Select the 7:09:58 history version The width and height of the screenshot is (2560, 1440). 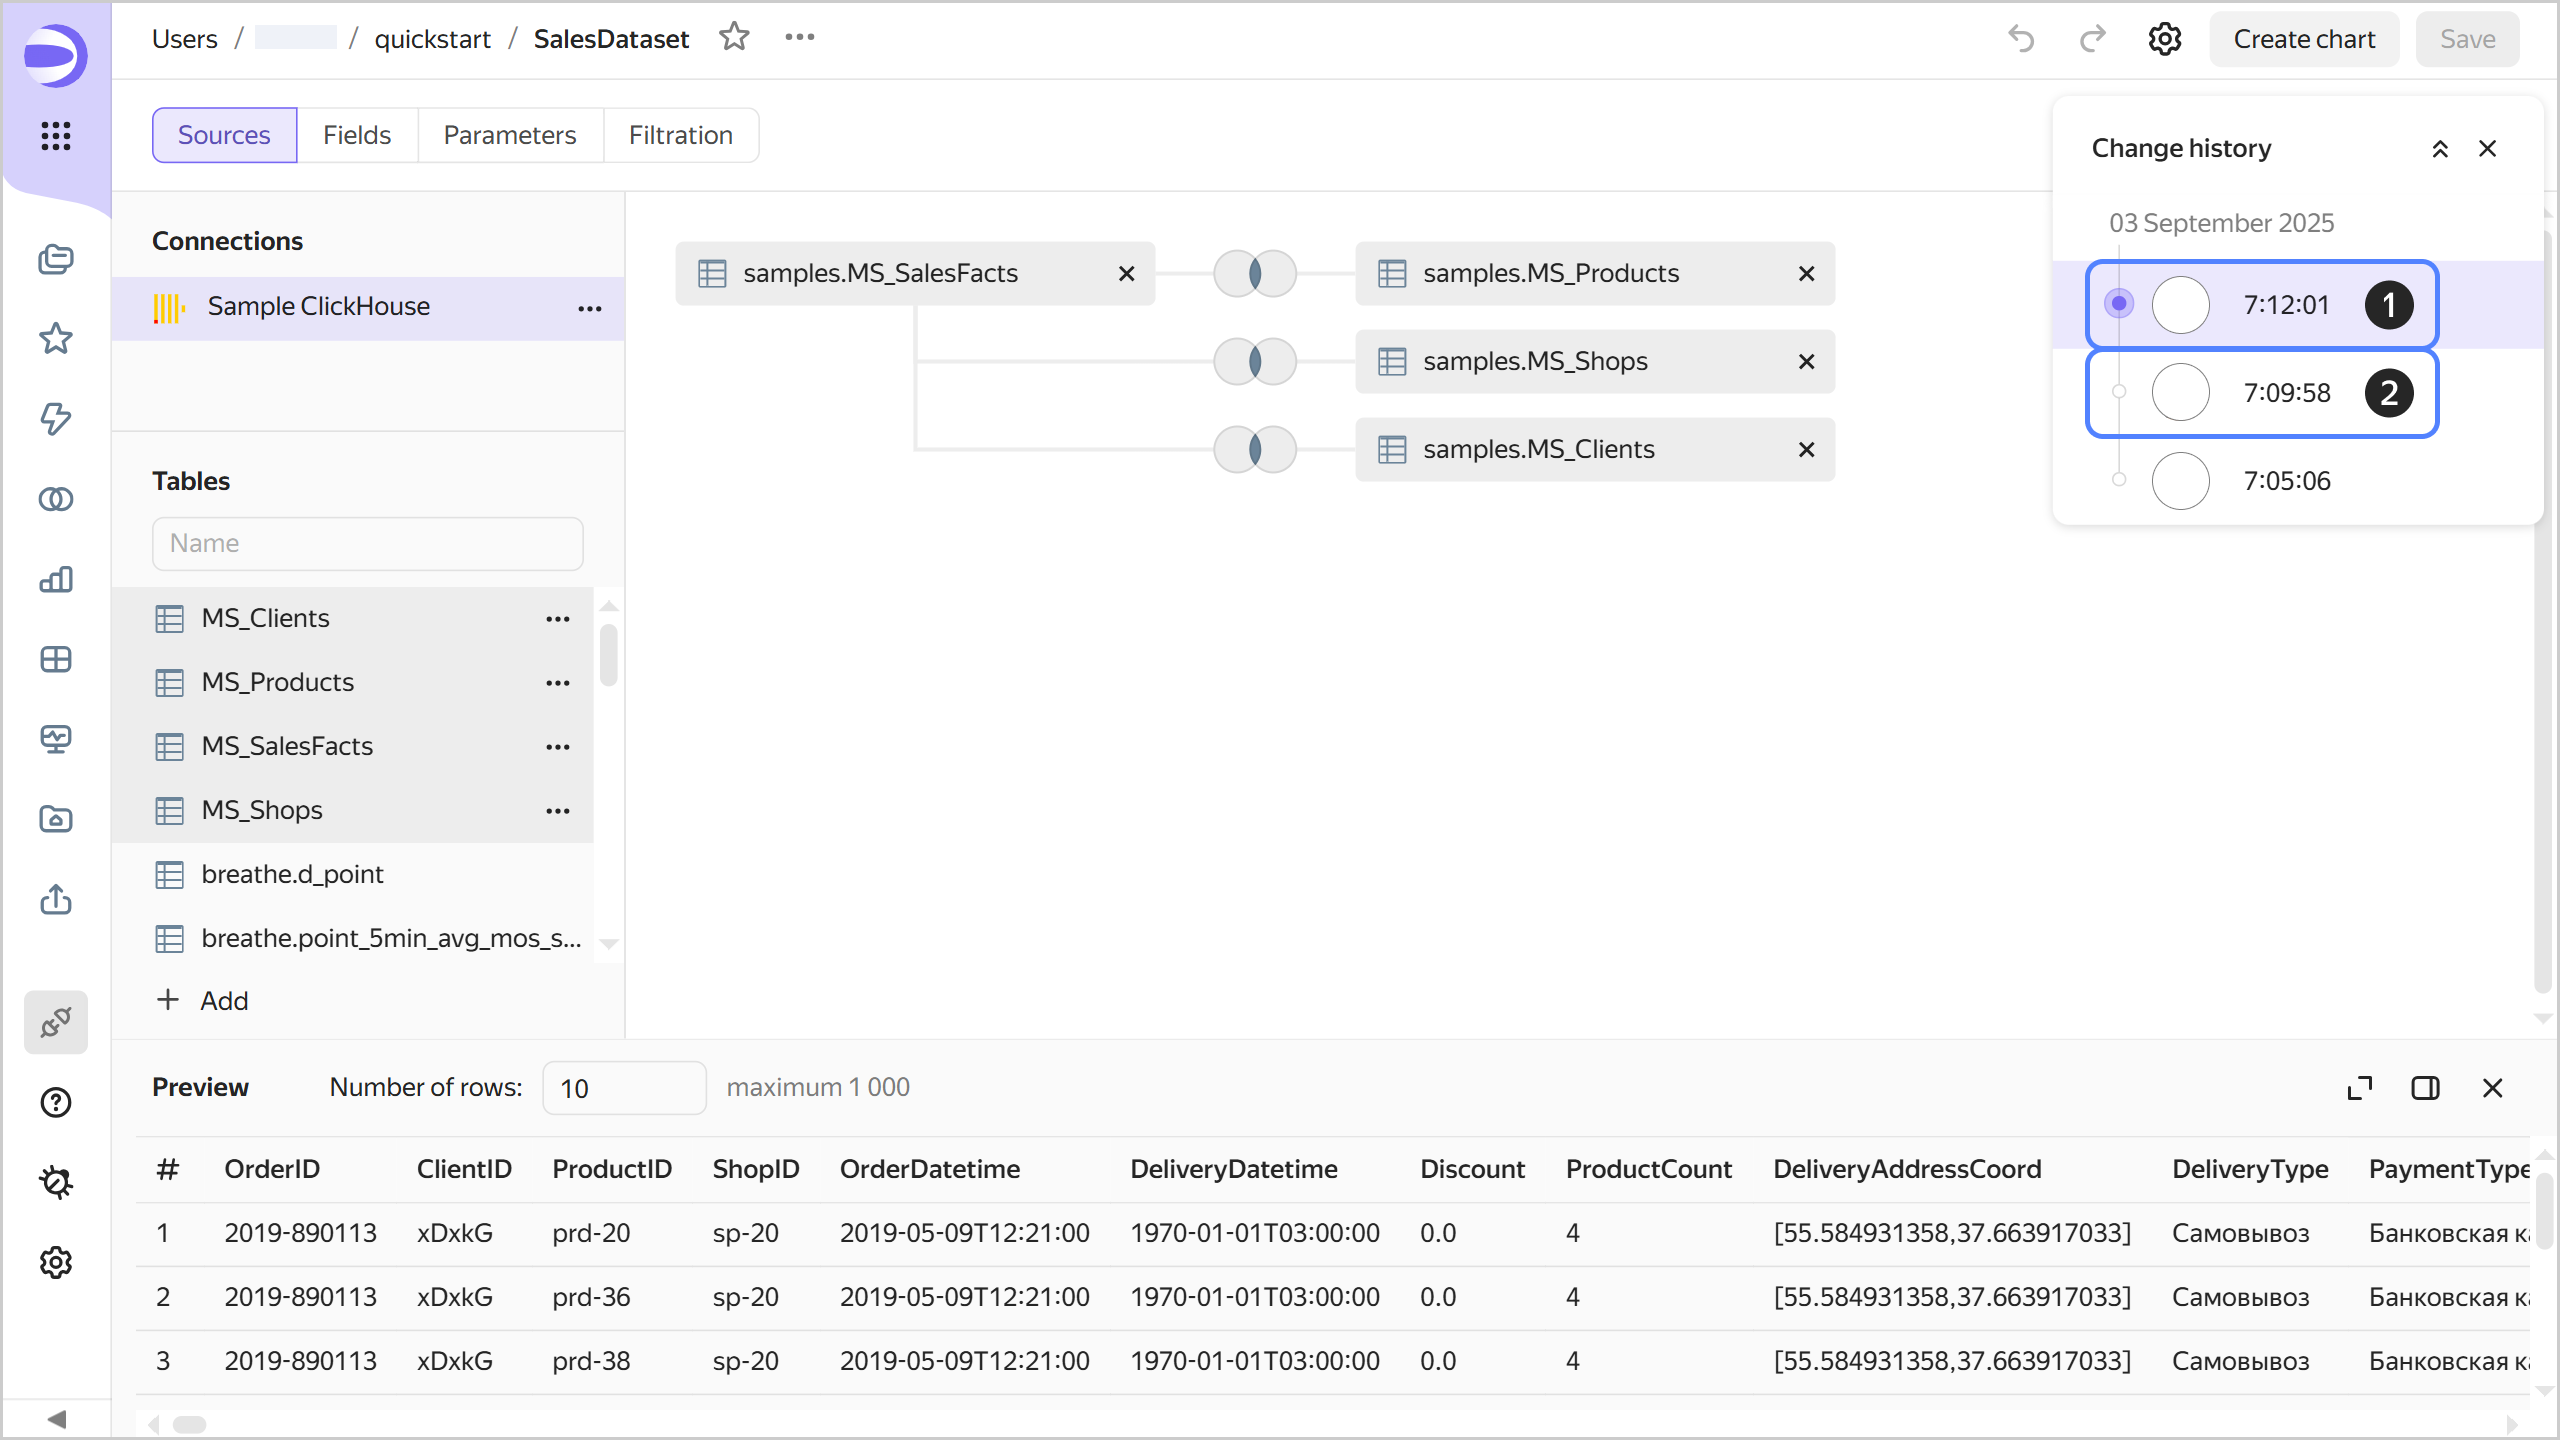click(2286, 393)
